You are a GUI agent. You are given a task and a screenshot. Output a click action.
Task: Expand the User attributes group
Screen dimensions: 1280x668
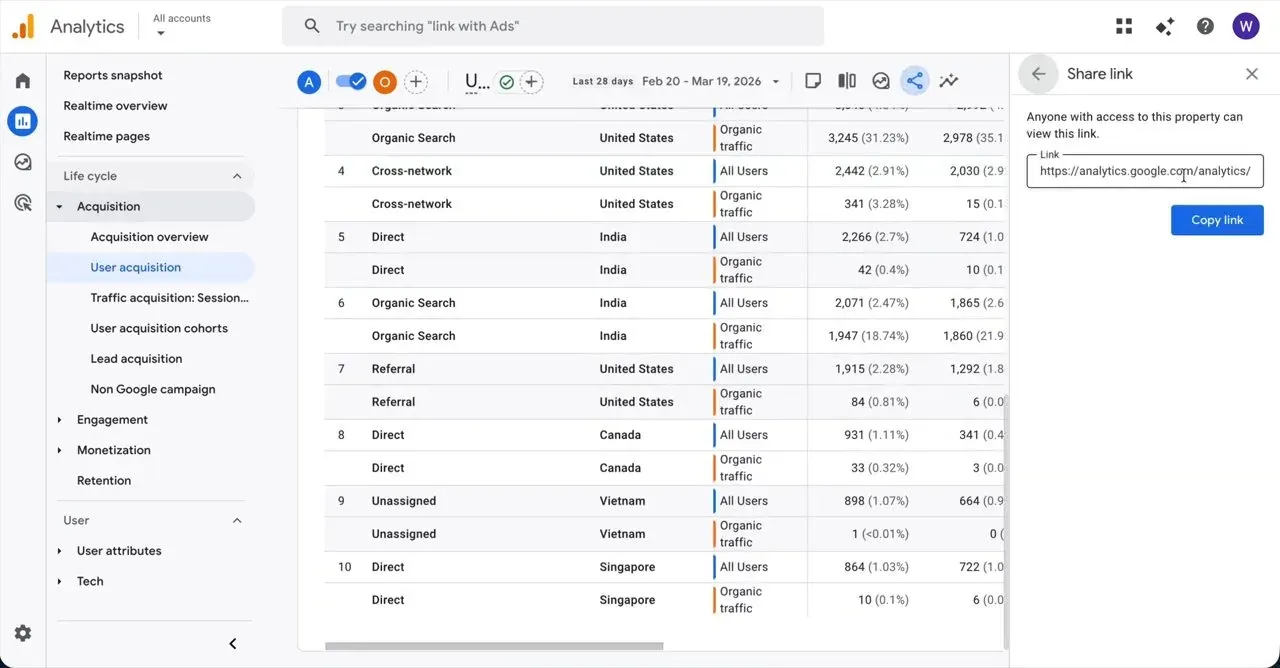click(59, 551)
